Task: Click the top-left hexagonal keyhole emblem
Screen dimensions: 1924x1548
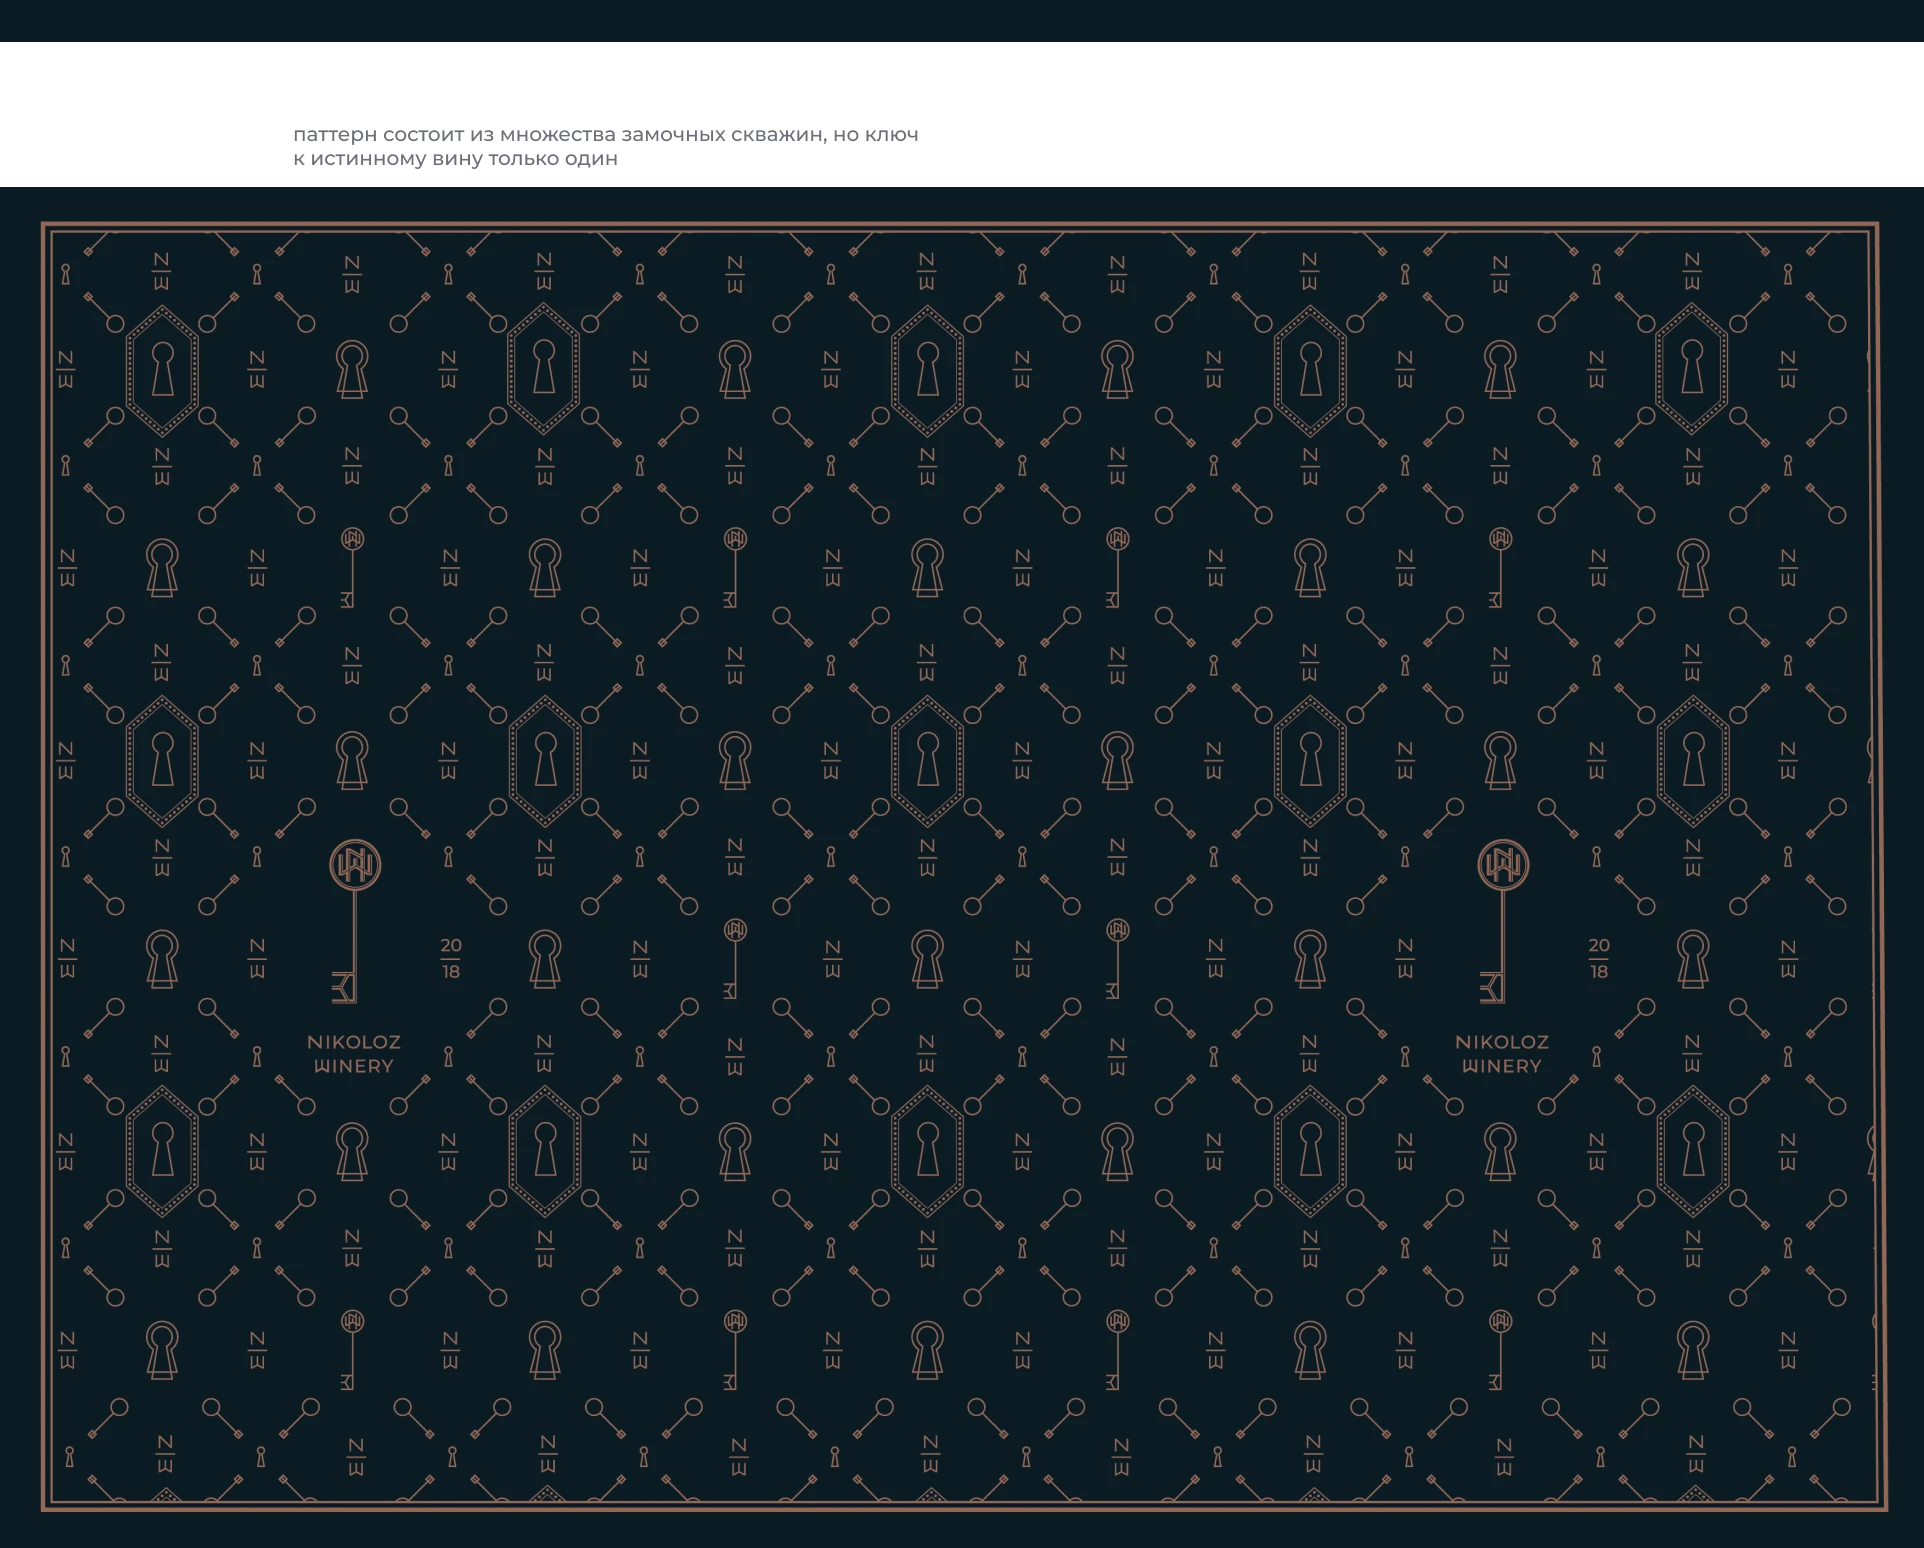Action: coord(162,370)
